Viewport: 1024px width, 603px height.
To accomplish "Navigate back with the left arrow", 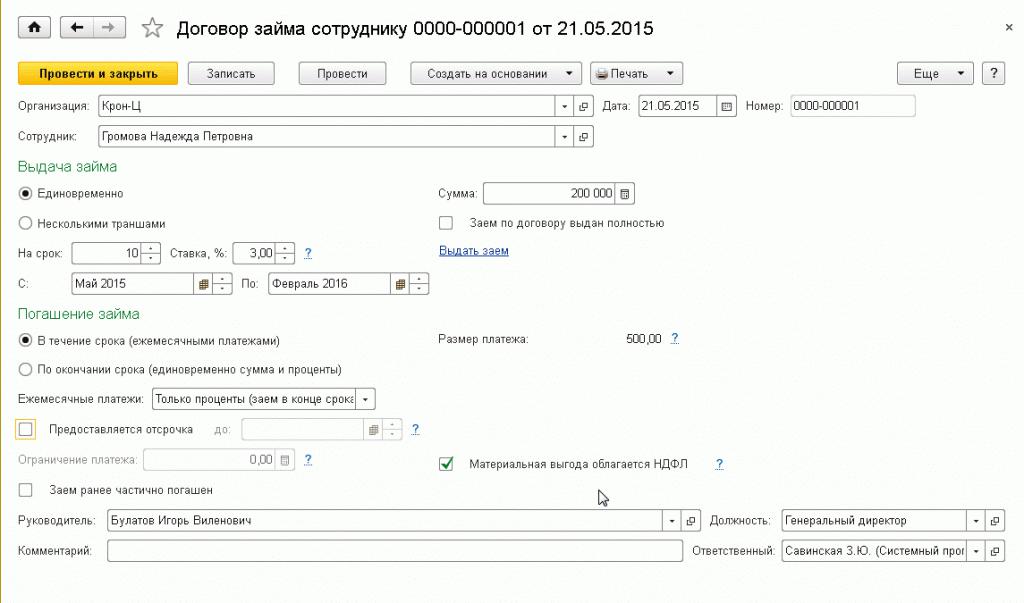I will 76,27.
